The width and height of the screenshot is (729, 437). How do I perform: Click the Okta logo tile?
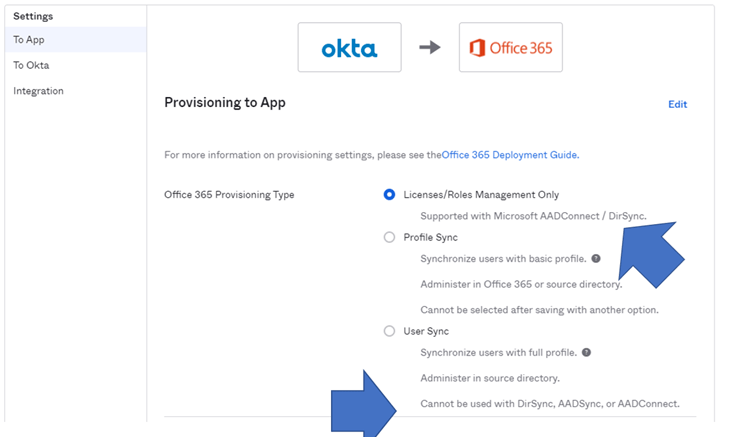[x=349, y=48]
